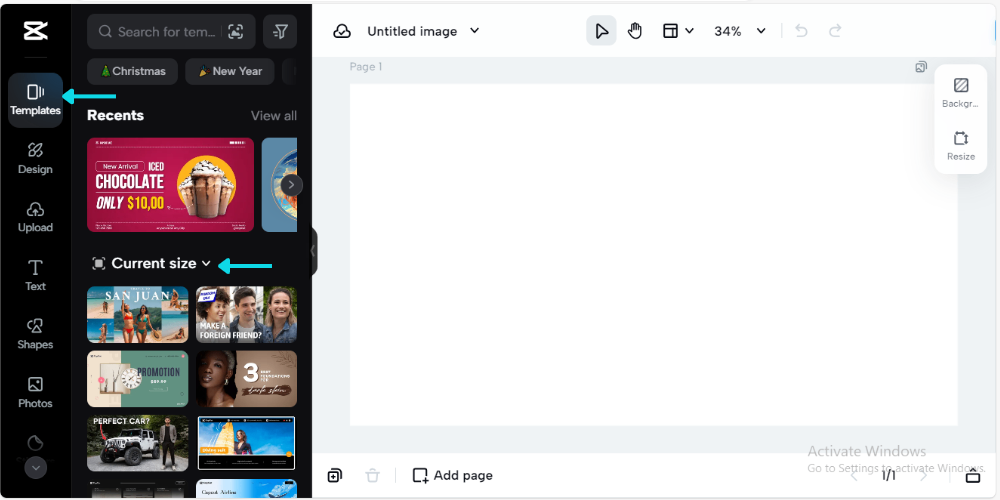This screenshot has height=500, width=1000.
Task: Open the Iced Chocolate recent template
Action: (170, 185)
